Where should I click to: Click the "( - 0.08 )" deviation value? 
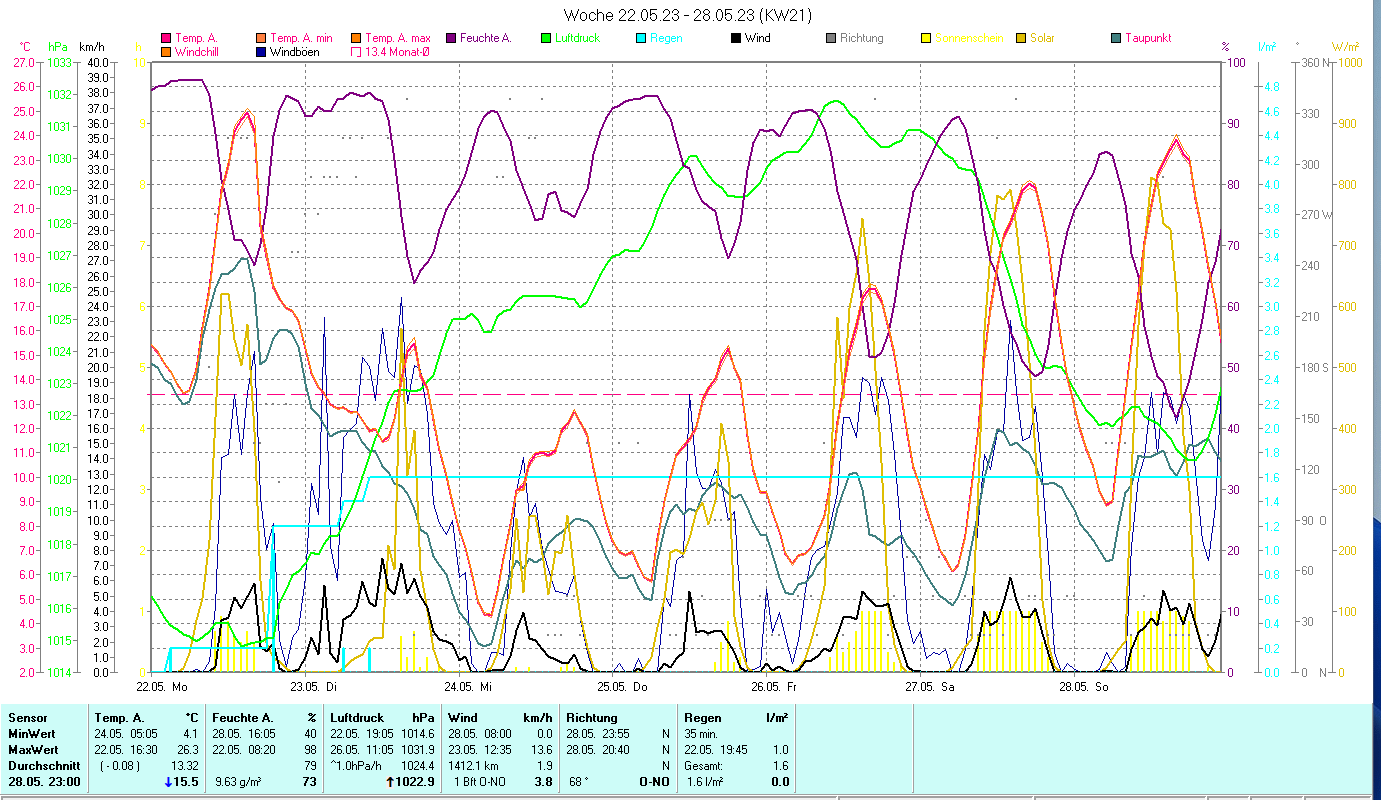pyautogui.click(x=120, y=766)
